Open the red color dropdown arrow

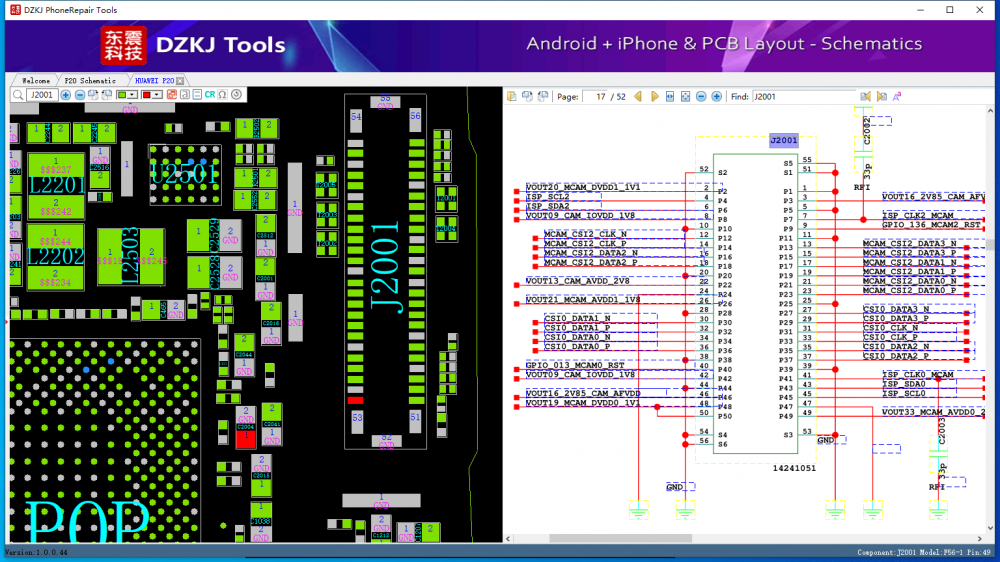pyautogui.click(x=157, y=95)
